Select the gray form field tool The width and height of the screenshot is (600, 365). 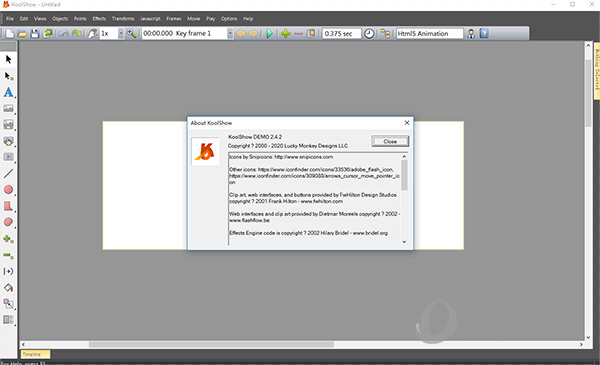click(8, 157)
